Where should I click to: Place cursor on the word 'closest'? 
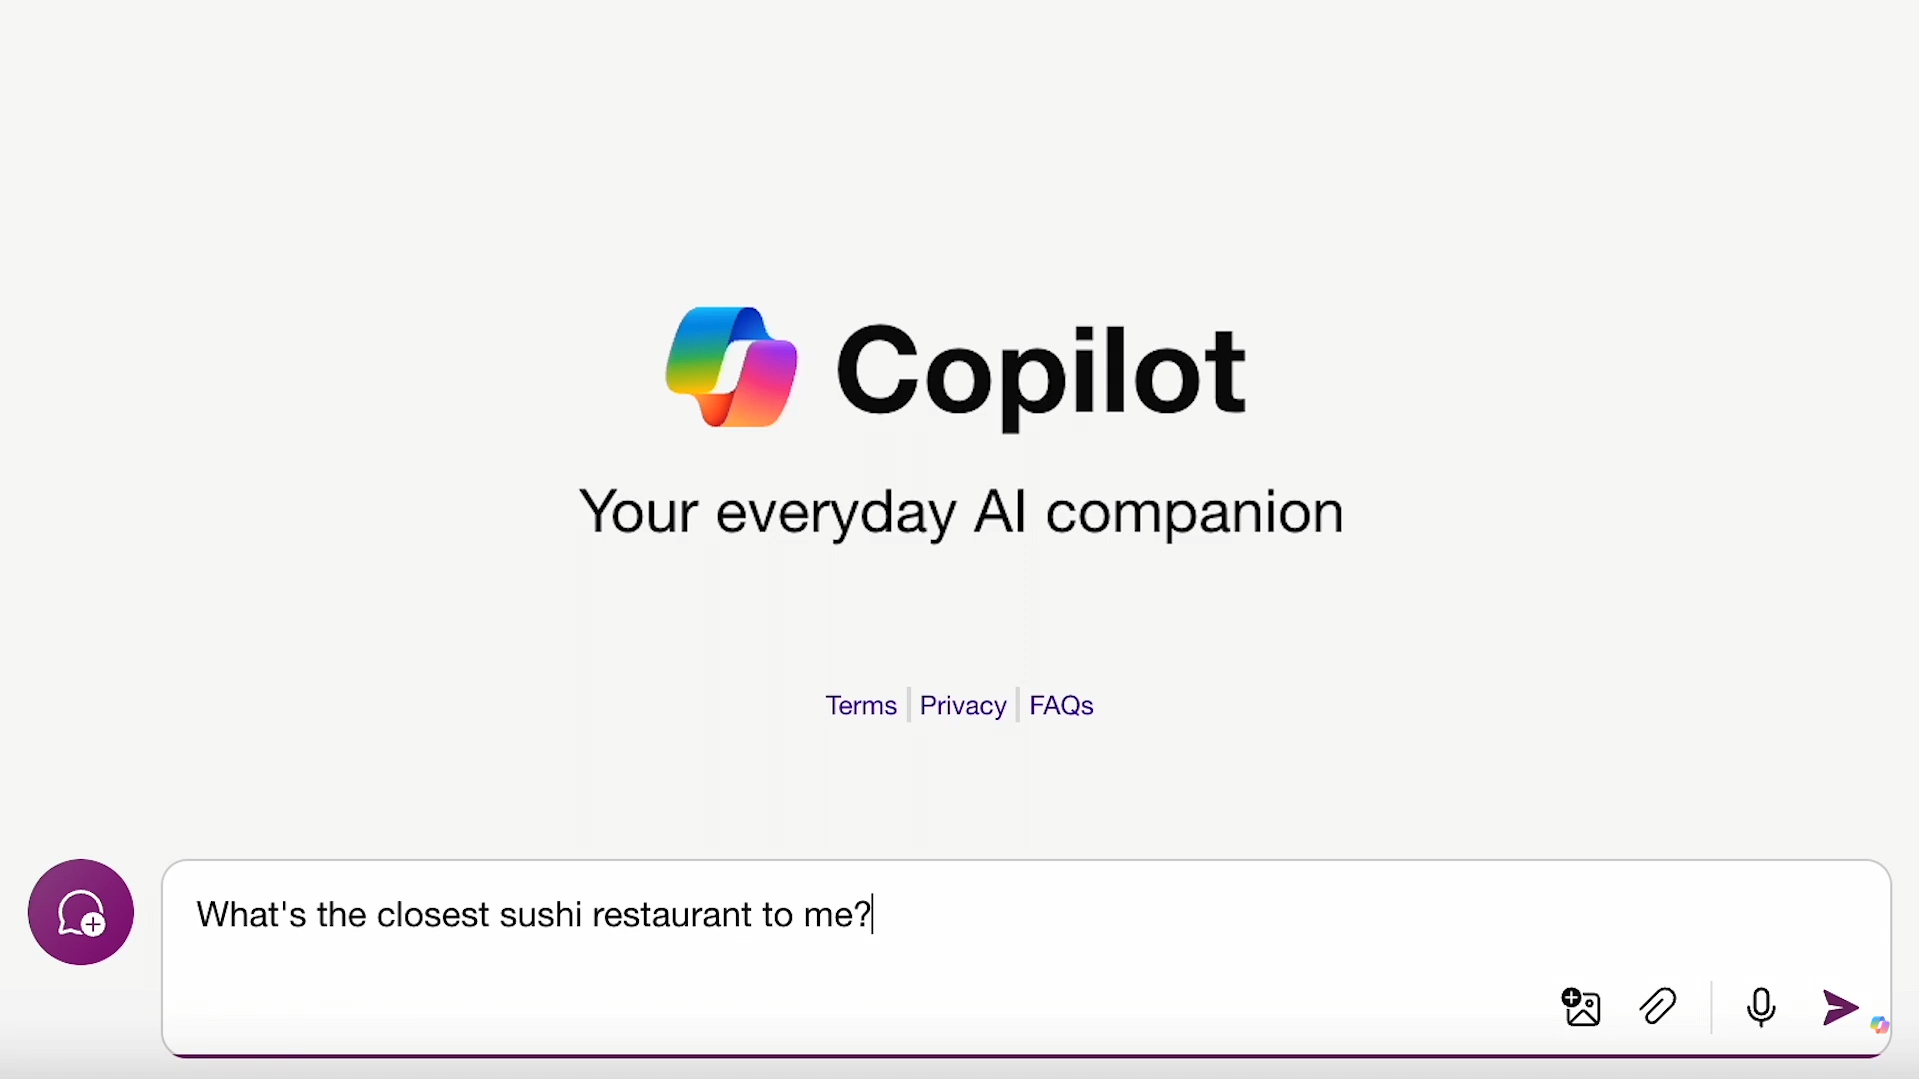pyautogui.click(x=432, y=915)
